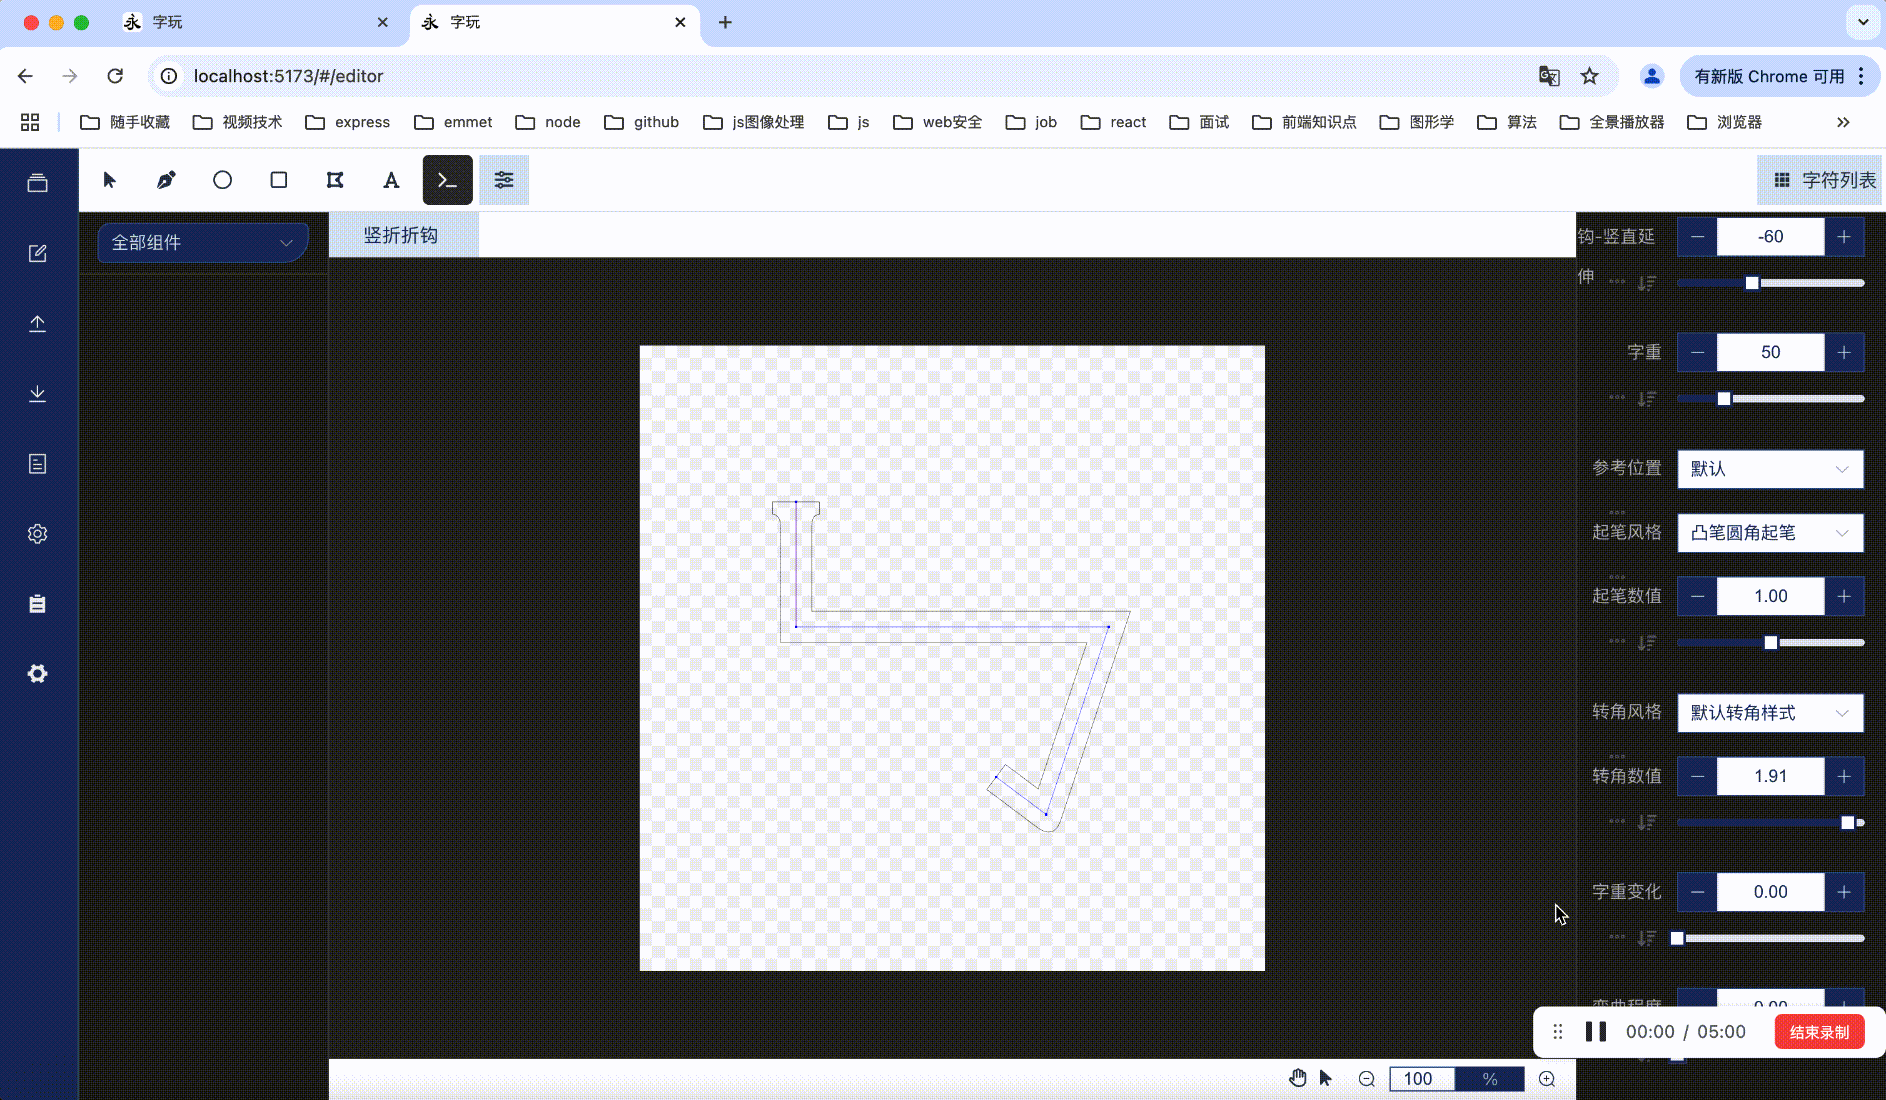Select the Rectangle drawing tool
Screen dimensions: 1886x1100
tap(278, 180)
